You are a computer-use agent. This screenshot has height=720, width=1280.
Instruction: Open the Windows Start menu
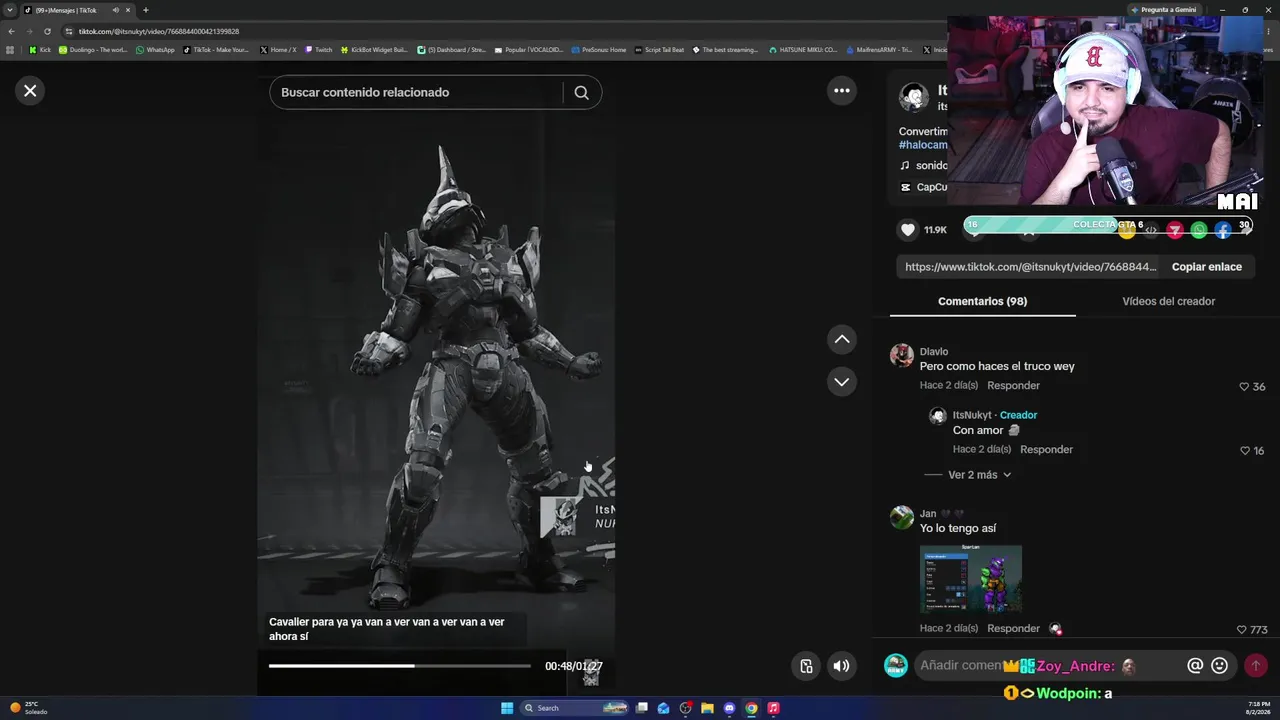[x=507, y=708]
